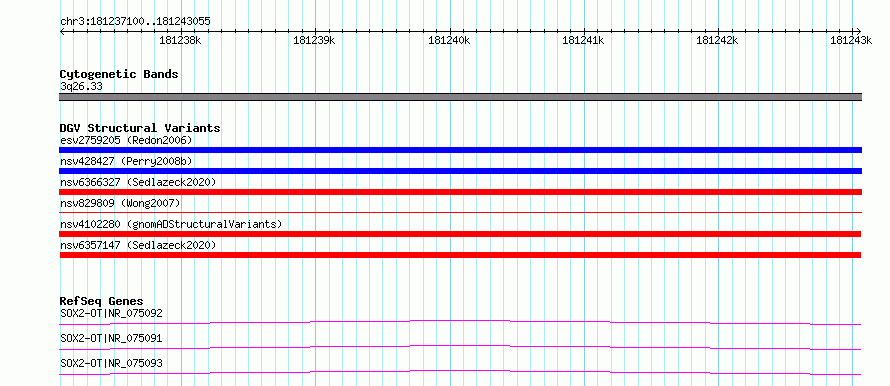The image size is (890, 386).
Task: Click the 181243k ruler tick label
Action: [851, 40]
